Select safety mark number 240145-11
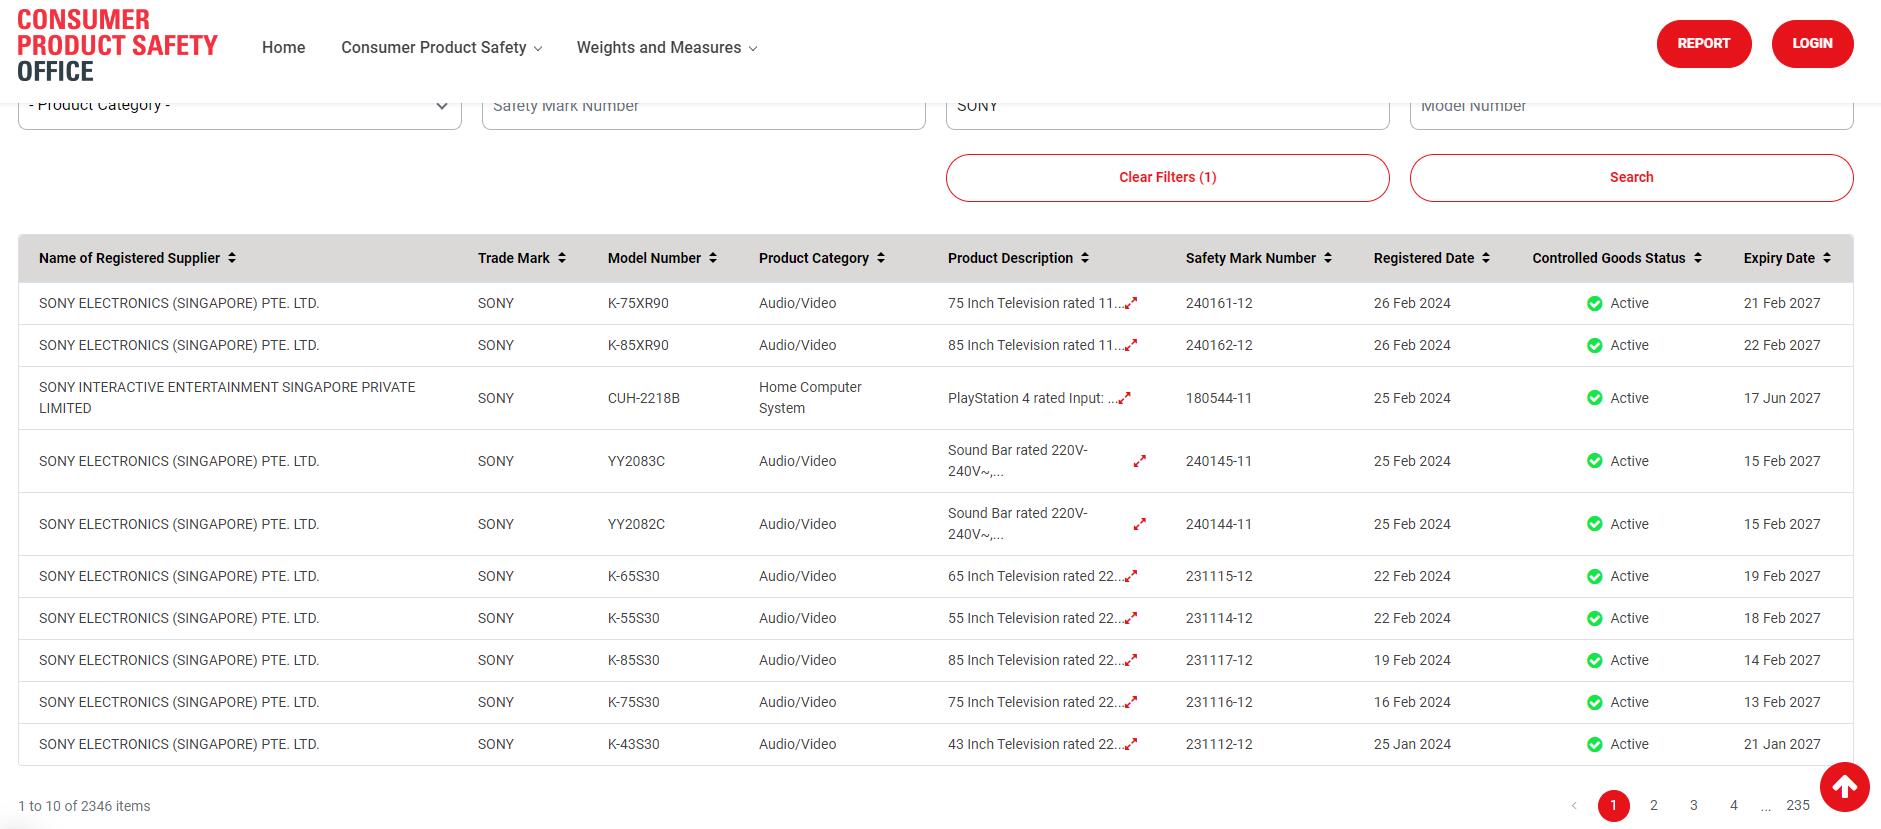 click(x=1219, y=461)
